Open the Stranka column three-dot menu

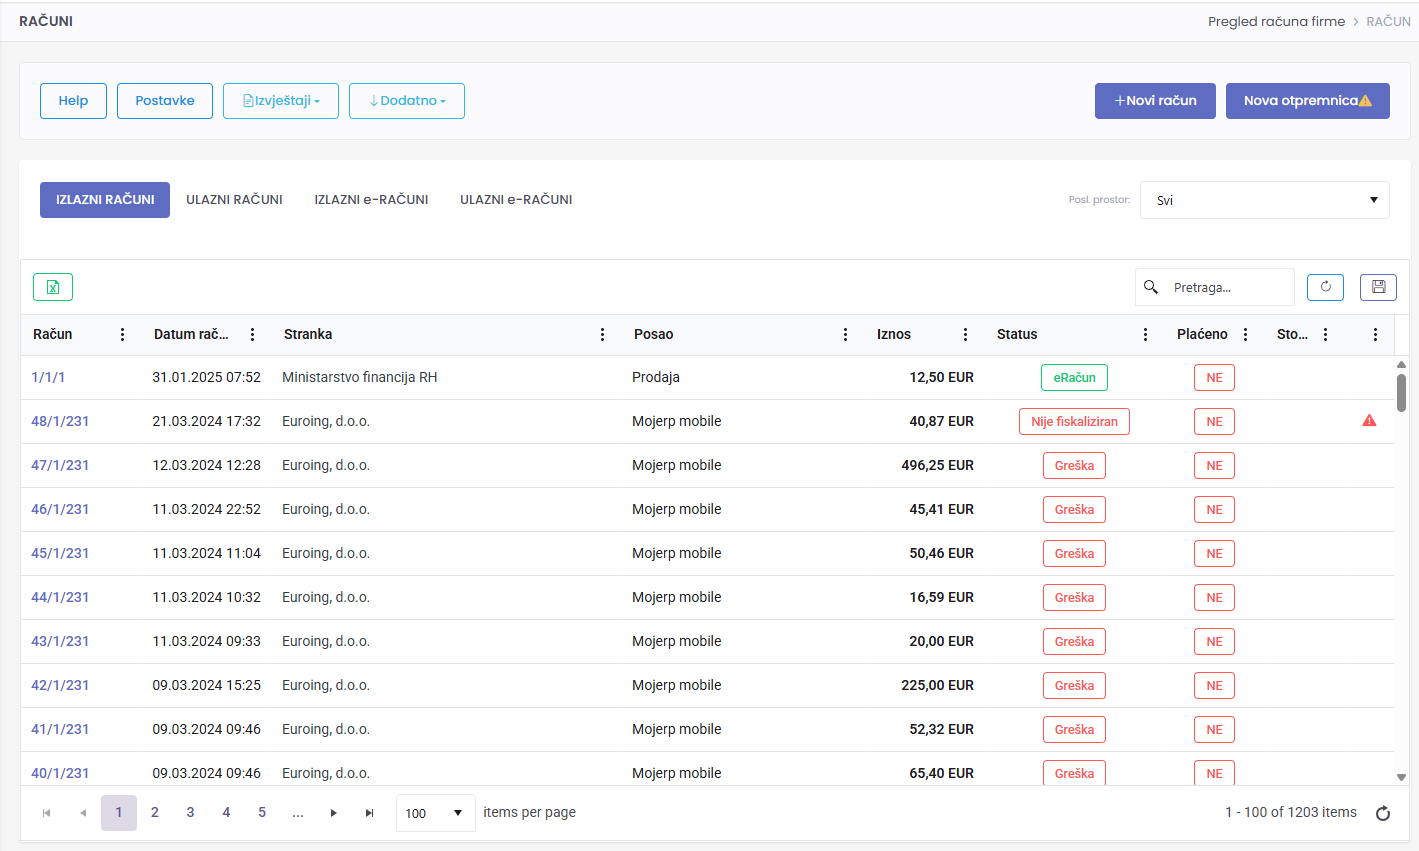602,335
